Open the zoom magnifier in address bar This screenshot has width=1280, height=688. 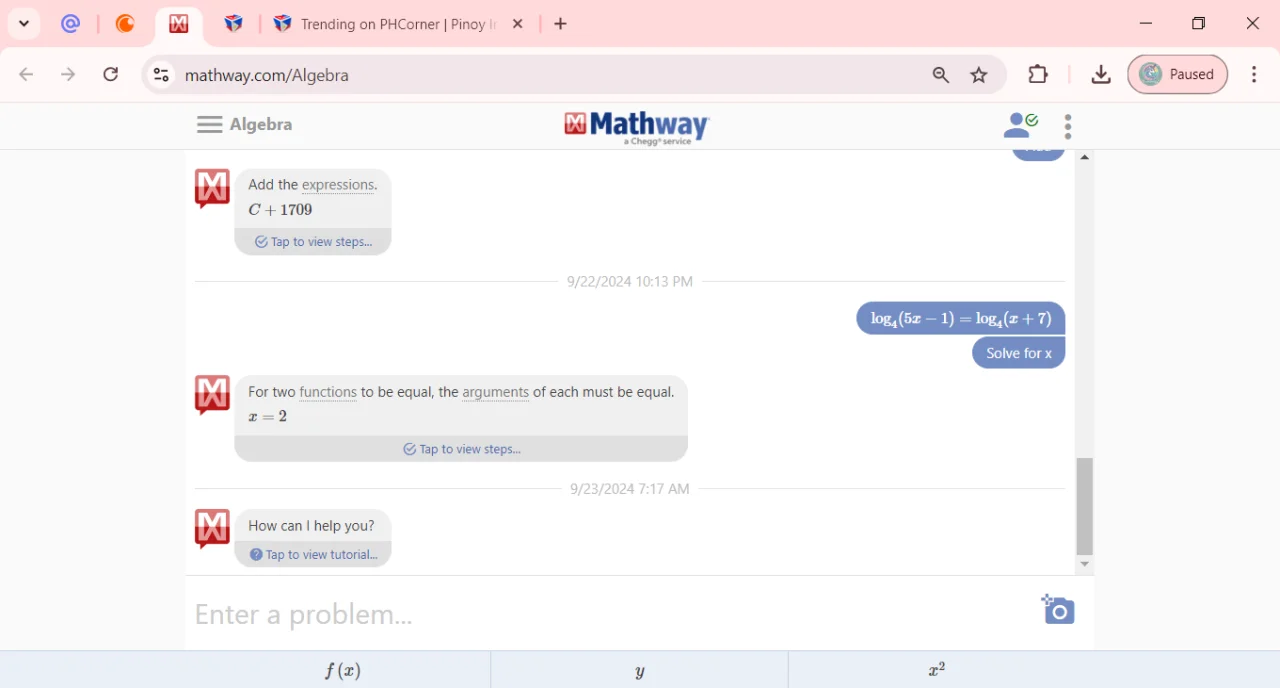941,75
